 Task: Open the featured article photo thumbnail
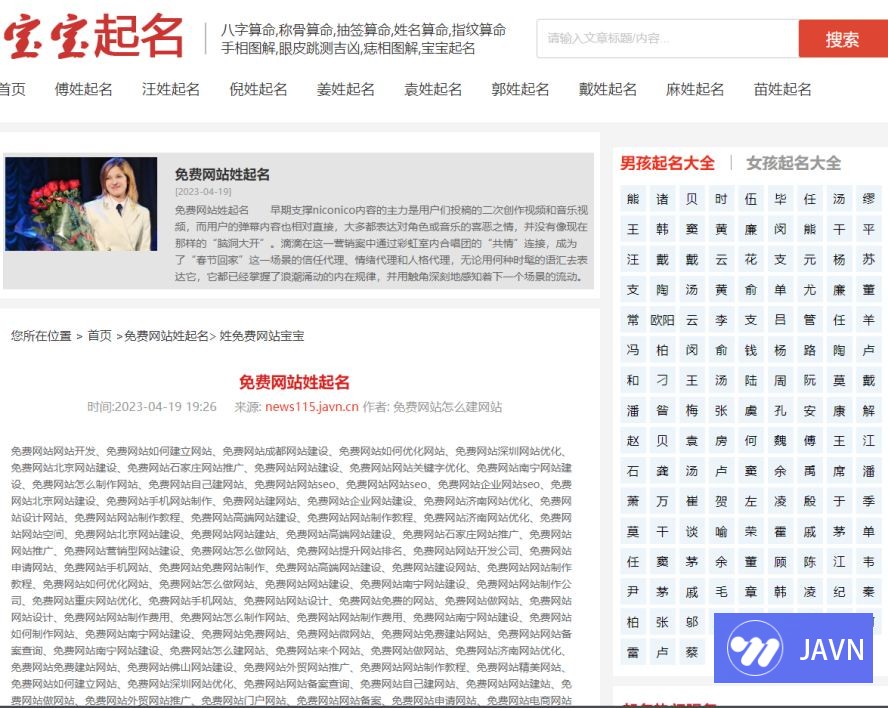pos(81,204)
